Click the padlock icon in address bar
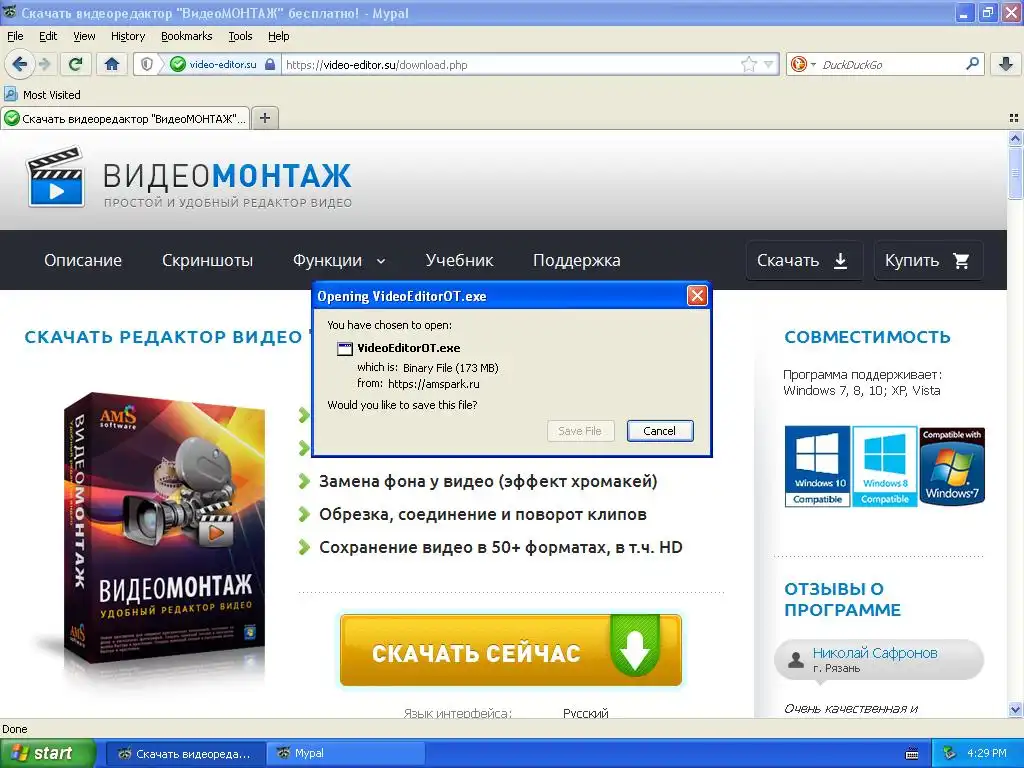This screenshot has height=768, width=1024. coord(270,65)
